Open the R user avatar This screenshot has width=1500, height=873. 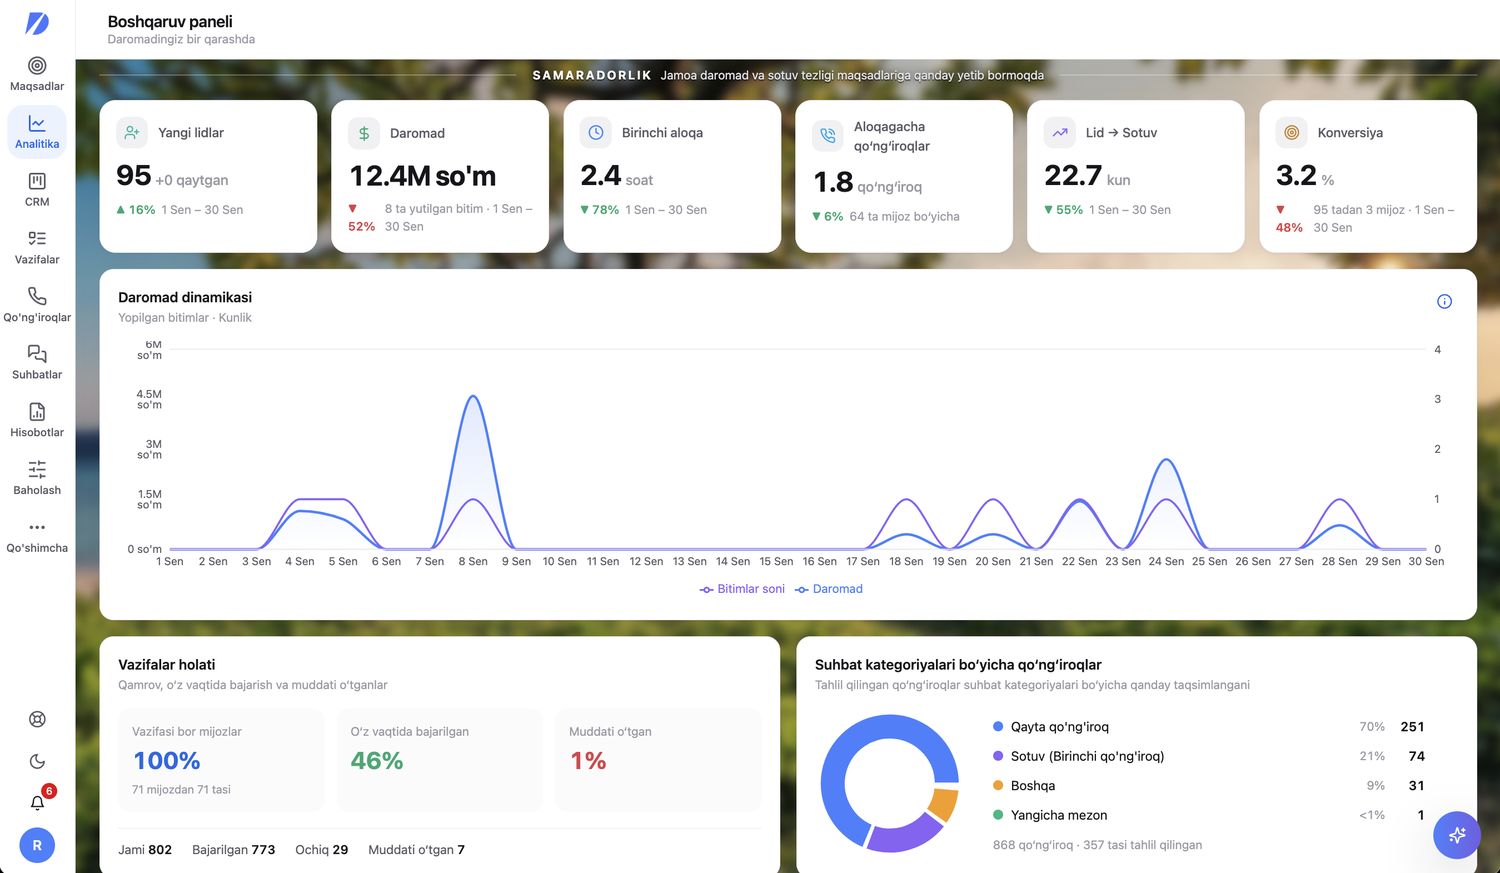click(x=37, y=845)
